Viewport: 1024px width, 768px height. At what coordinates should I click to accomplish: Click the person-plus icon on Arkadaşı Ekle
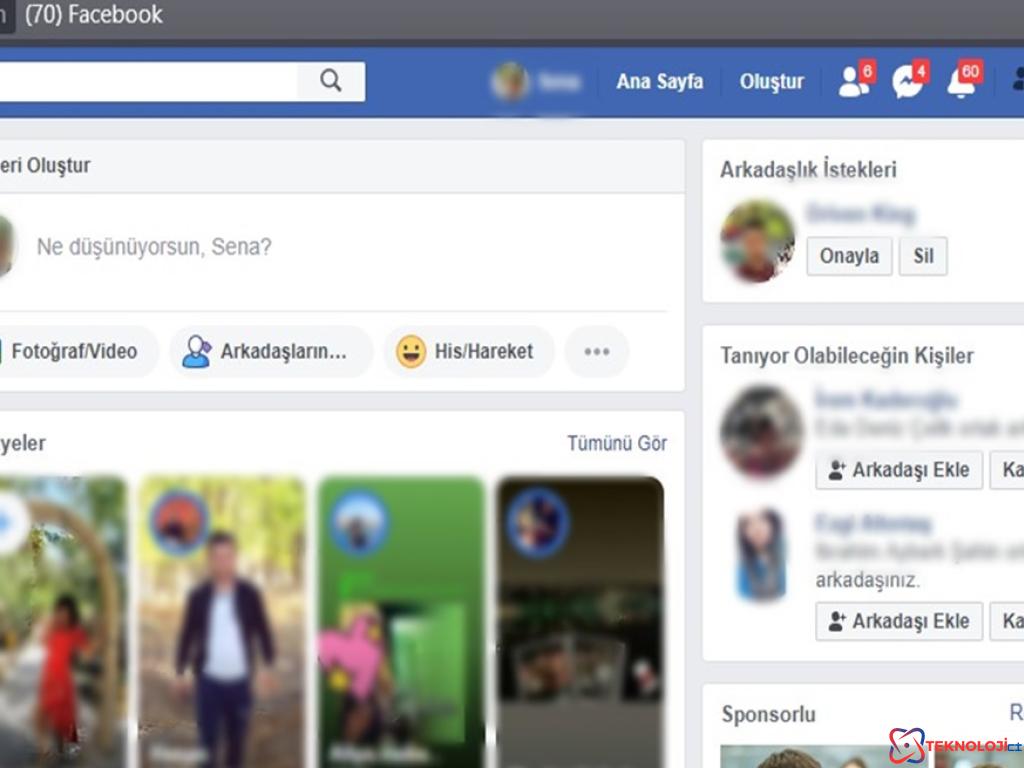pyautogui.click(x=835, y=470)
